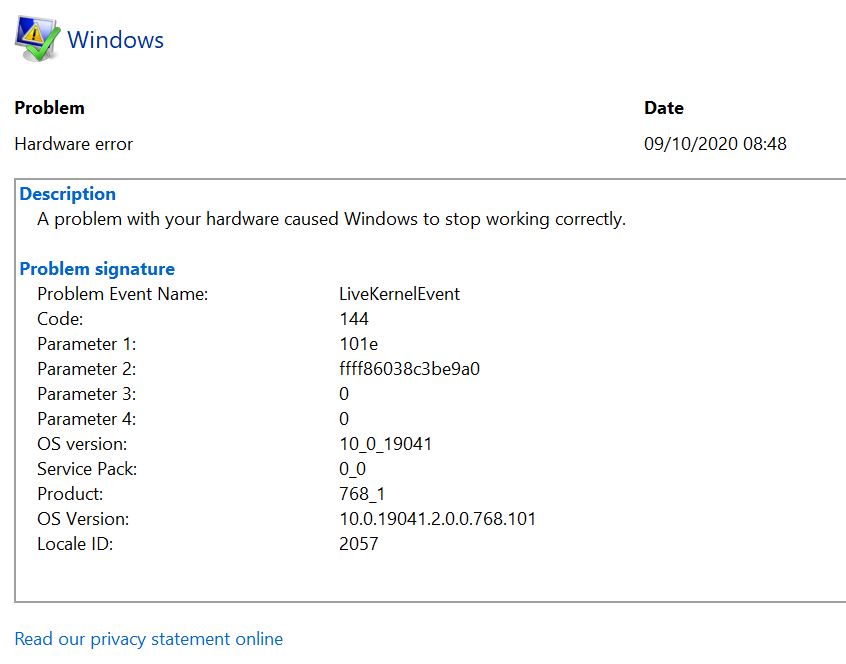The width and height of the screenshot is (846, 664).
Task: Click the 'OS Version:' label with capital V
Action: pos(83,519)
